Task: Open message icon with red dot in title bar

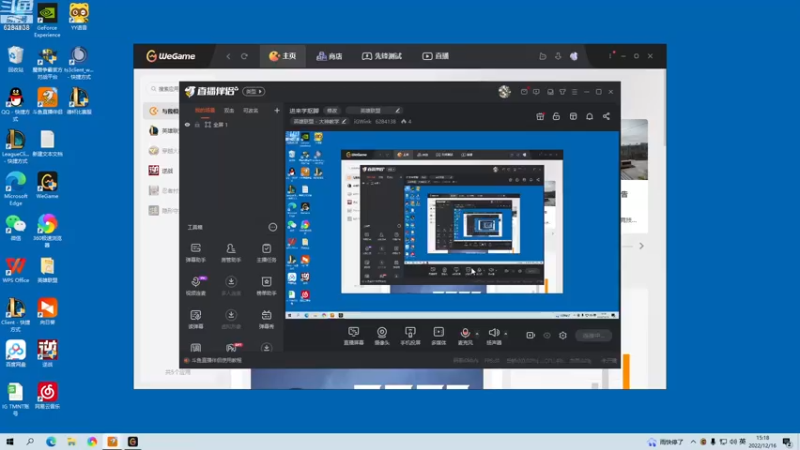Action: (524, 91)
